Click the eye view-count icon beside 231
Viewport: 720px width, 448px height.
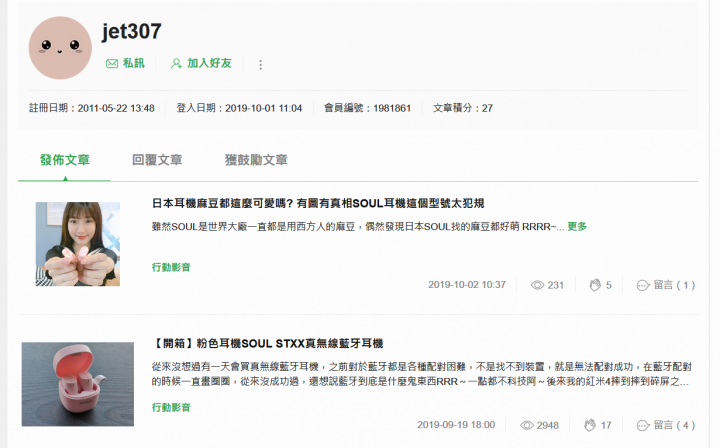click(537, 285)
